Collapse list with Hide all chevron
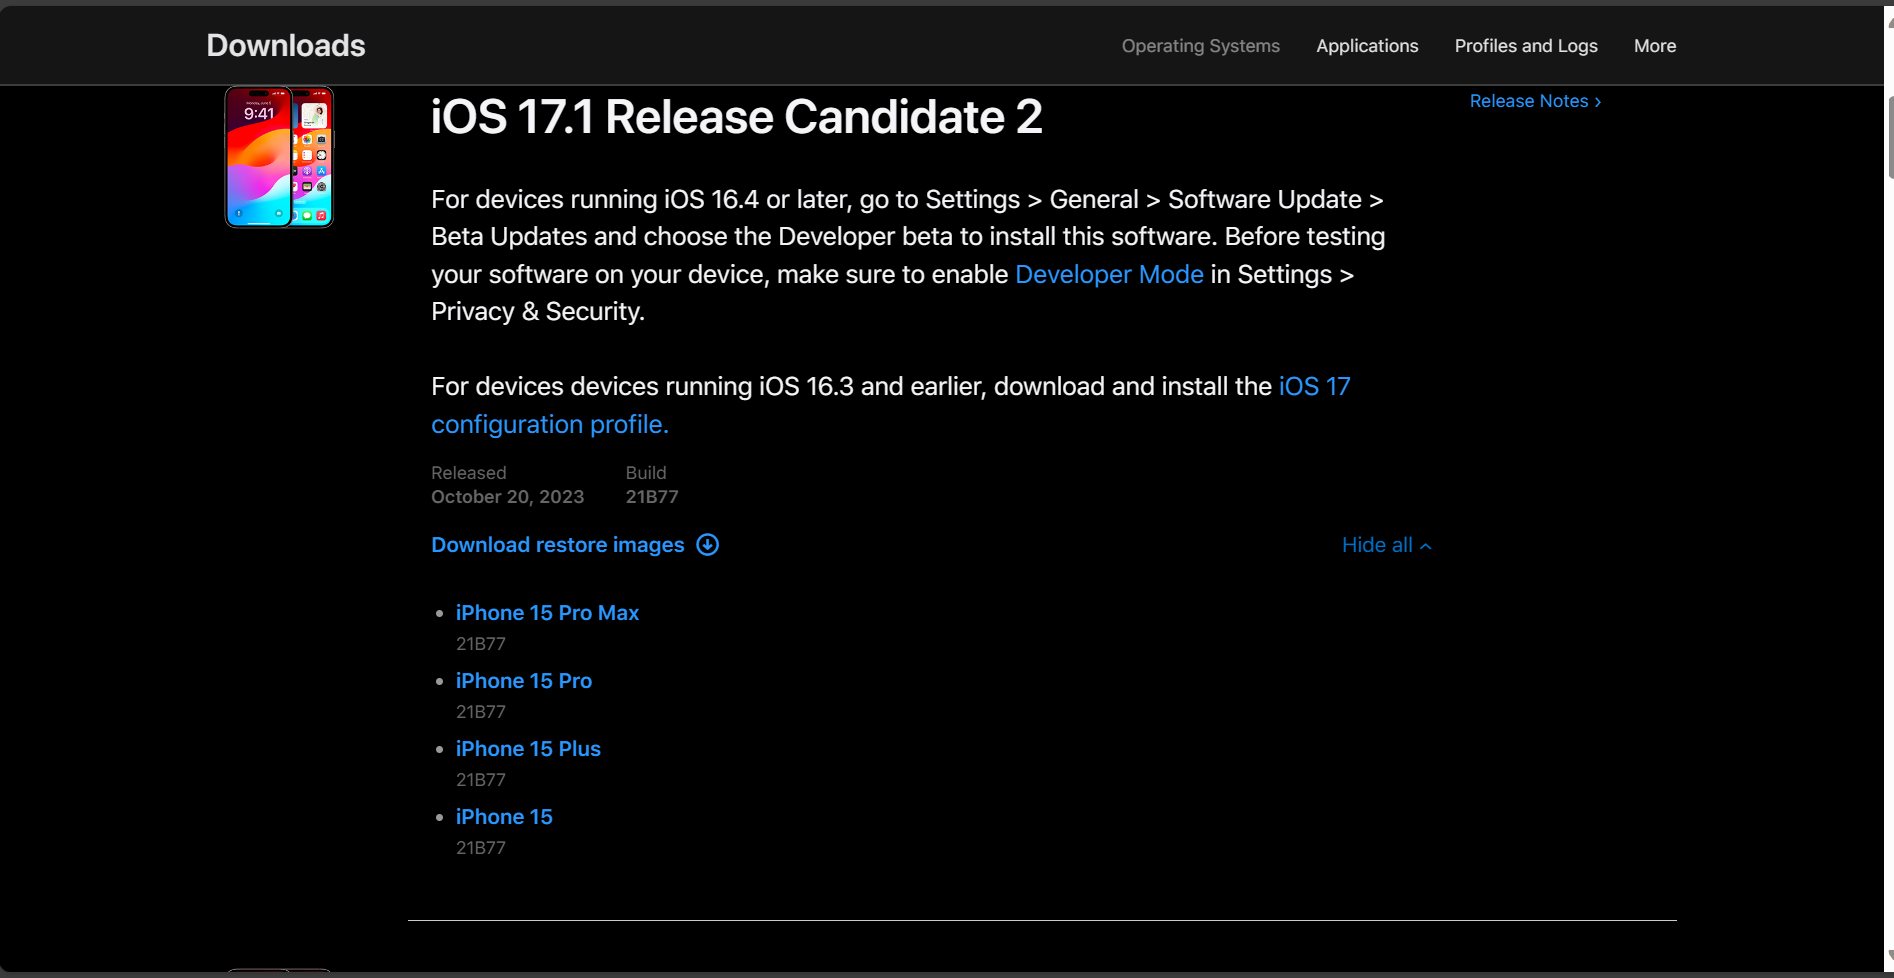This screenshot has width=1894, height=978. point(1387,545)
